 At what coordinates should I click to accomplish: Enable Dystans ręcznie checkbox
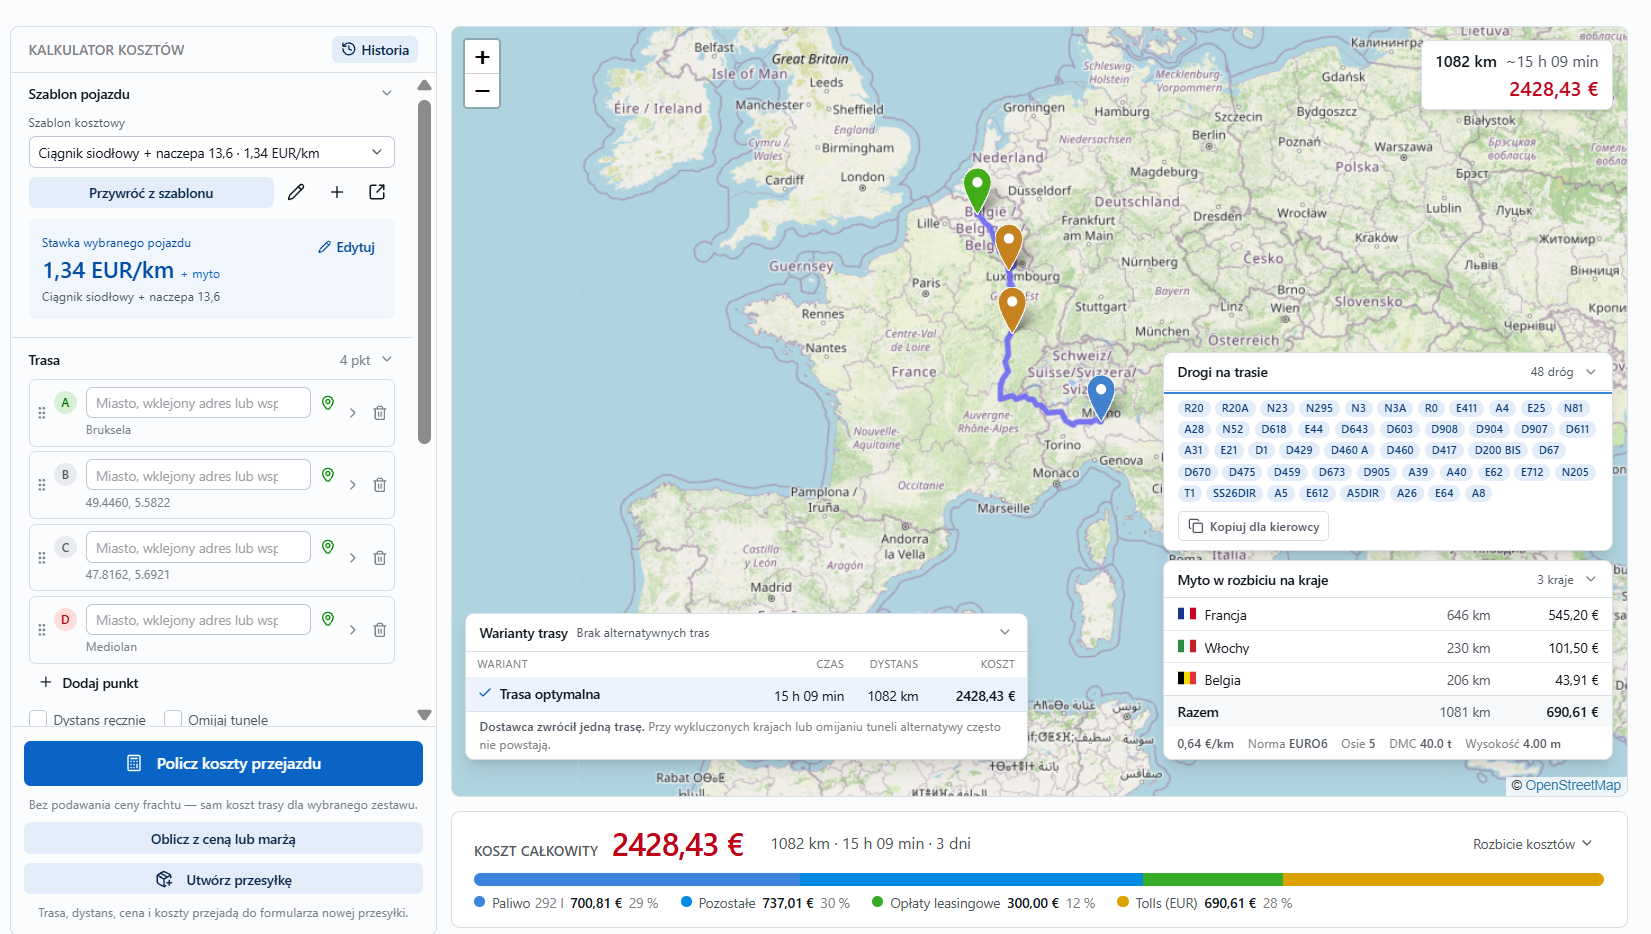click(39, 719)
